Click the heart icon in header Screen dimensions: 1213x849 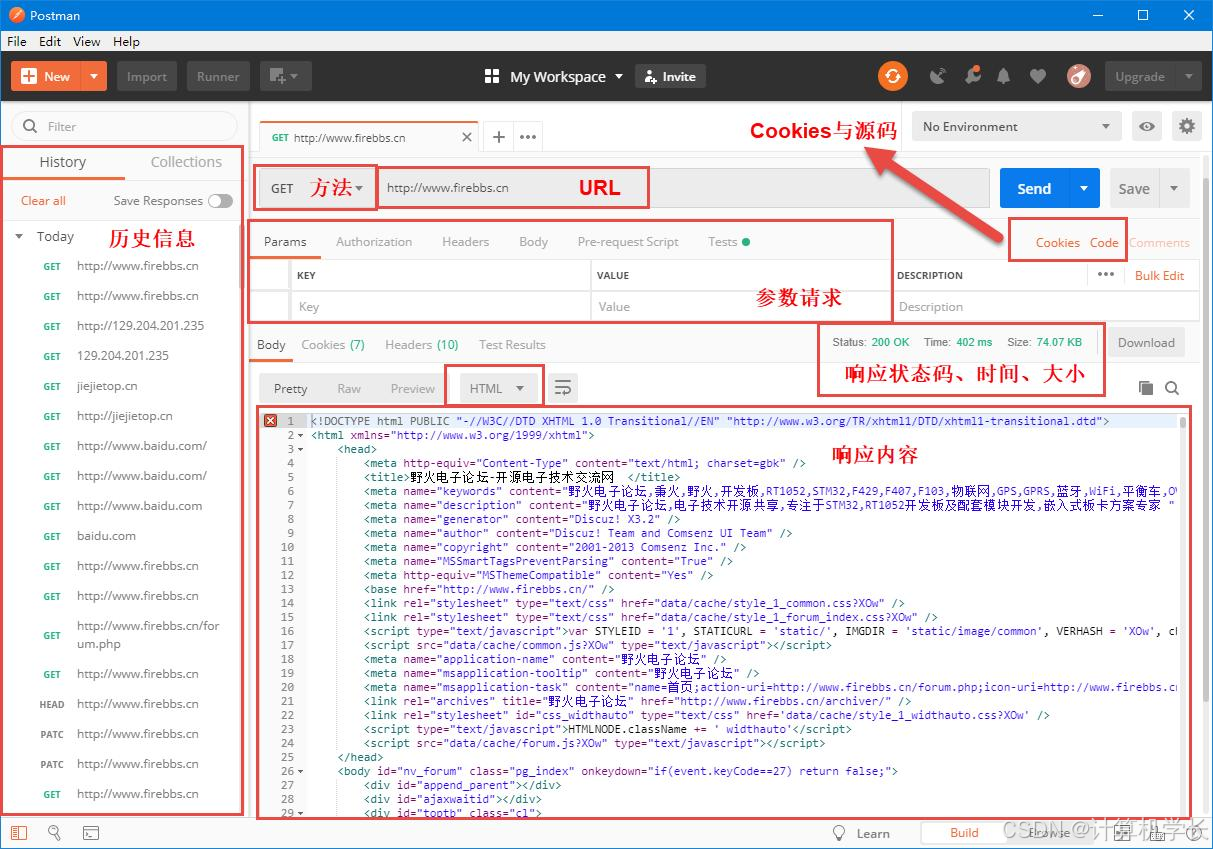pyautogui.click(x=1038, y=76)
